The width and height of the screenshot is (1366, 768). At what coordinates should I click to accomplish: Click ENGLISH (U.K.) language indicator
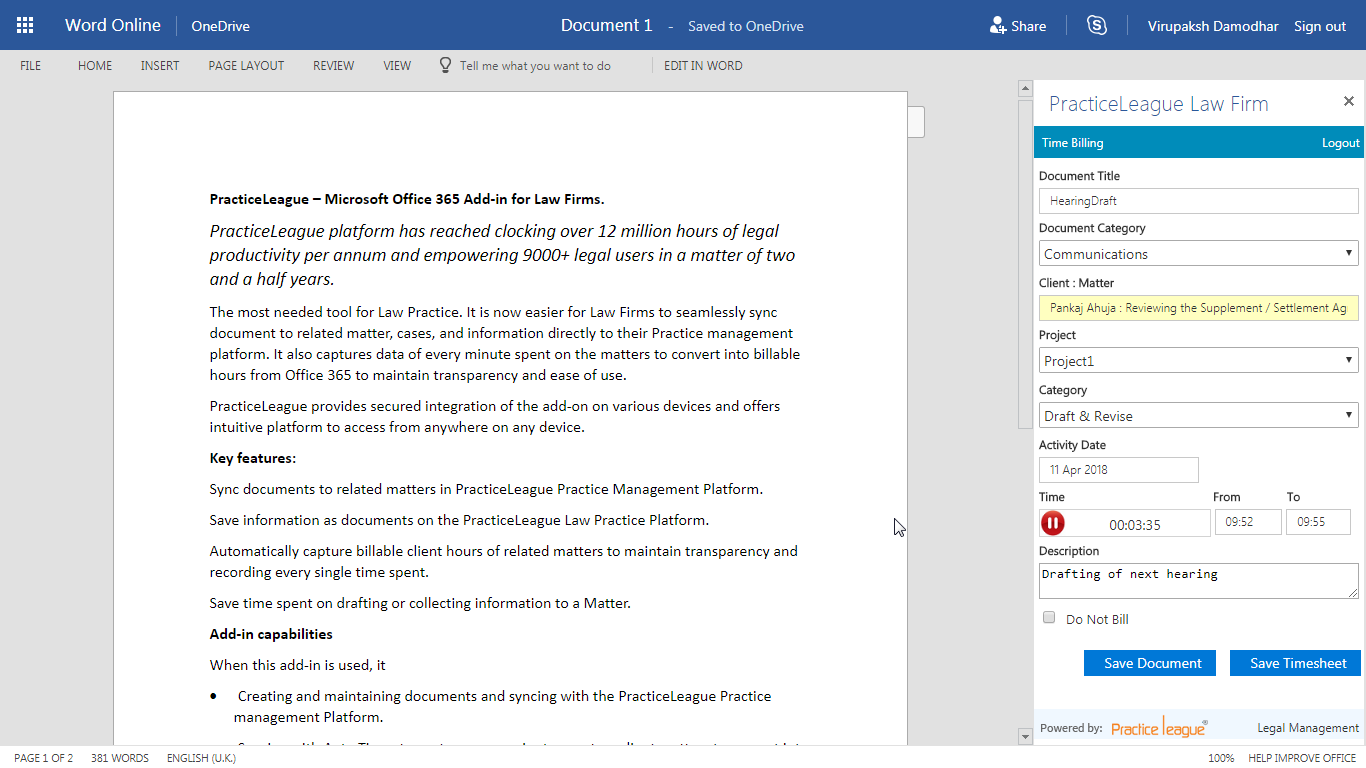[x=201, y=758]
